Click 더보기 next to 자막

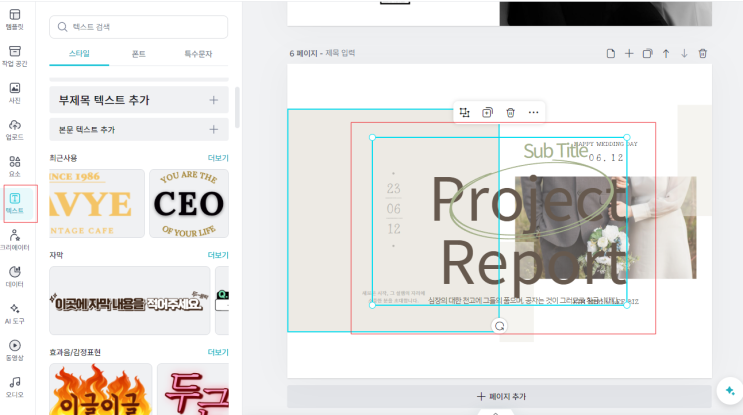click(x=218, y=255)
